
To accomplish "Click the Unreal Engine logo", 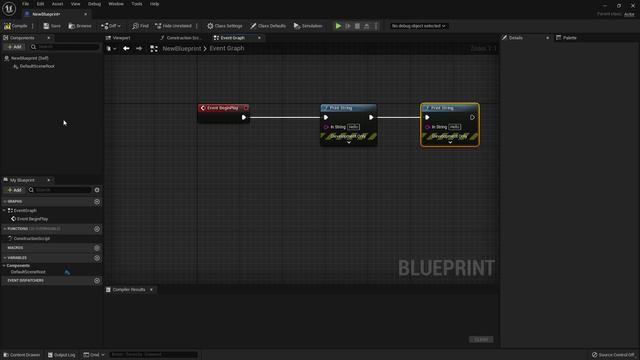I will [9, 8].
